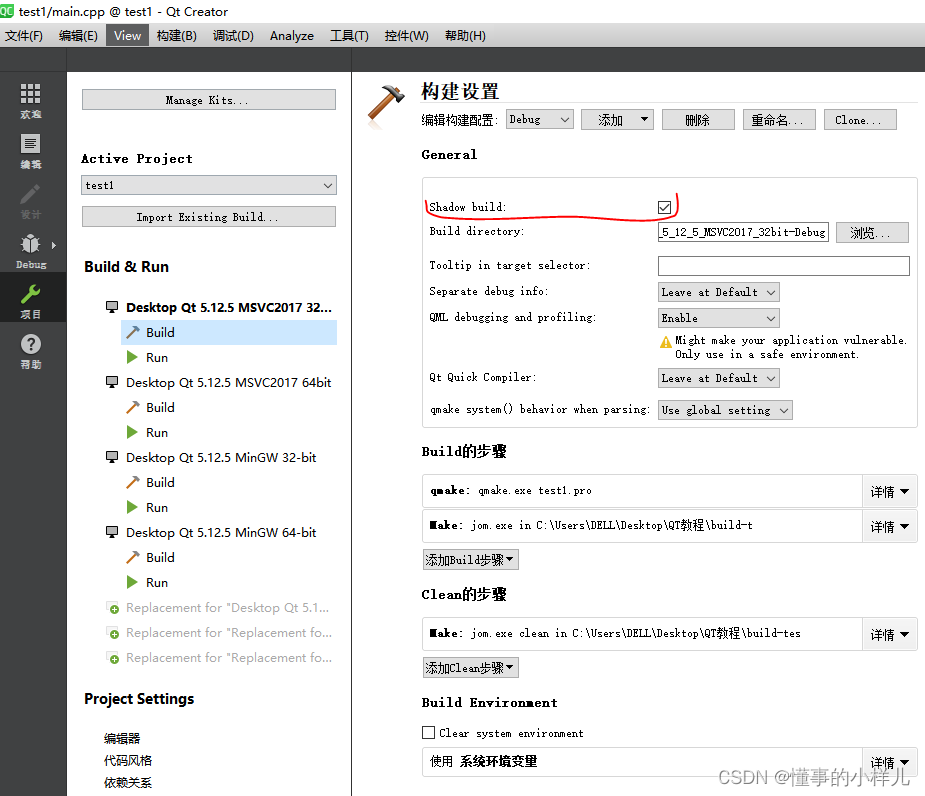Open the 调试(D) menu
Image resolution: width=925 pixels, height=796 pixels.
click(233, 35)
